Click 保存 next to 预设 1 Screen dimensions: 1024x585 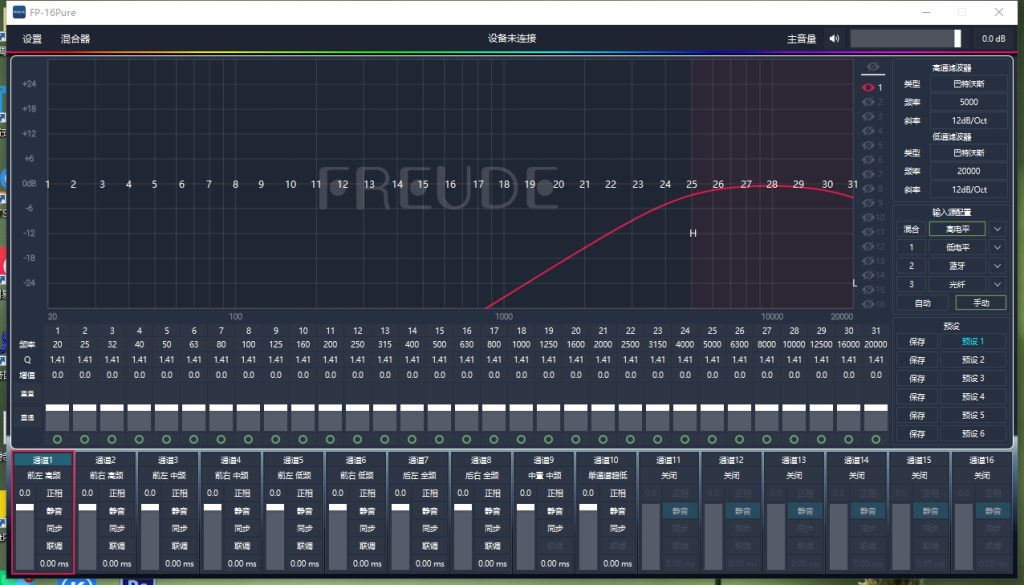pyautogui.click(x=917, y=341)
